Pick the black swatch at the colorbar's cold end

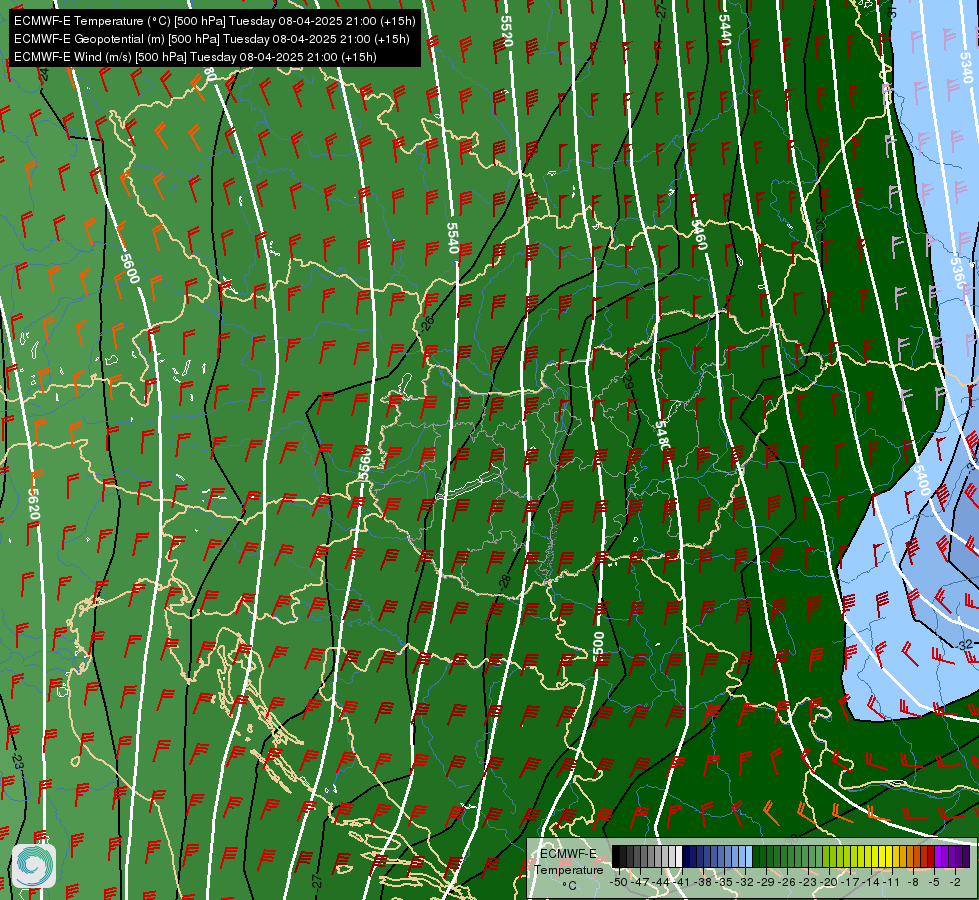click(616, 857)
